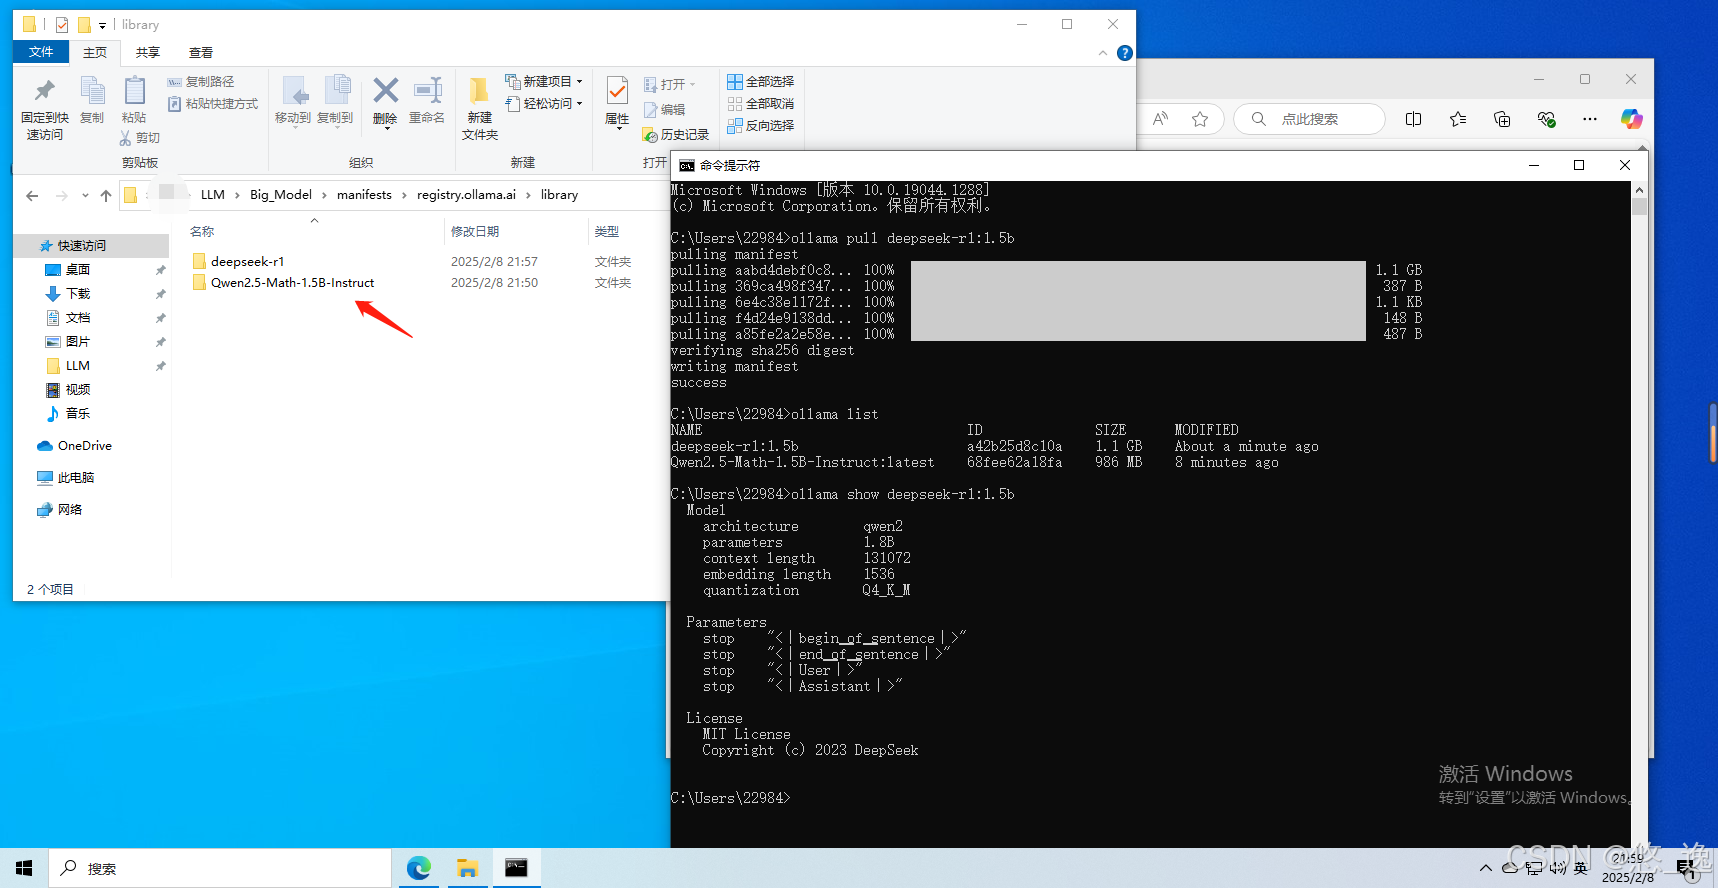Click Paste shortcut option
The width and height of the screenshot is (1718, 888).
(213, 104)
